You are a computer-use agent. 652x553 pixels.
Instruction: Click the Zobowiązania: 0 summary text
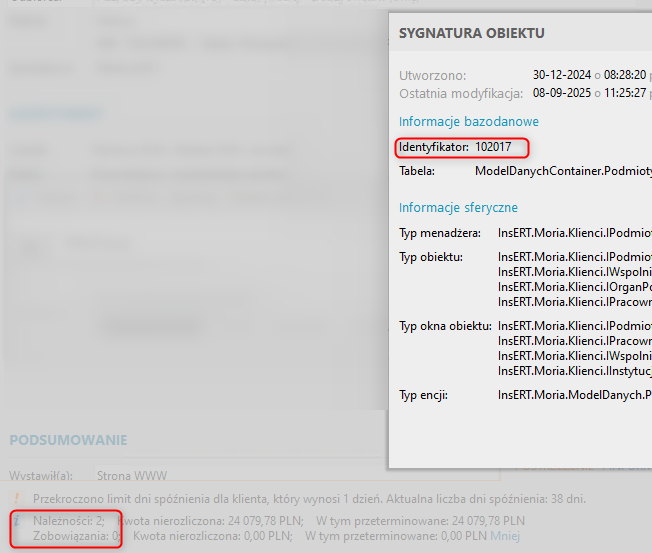click(x=74, y=537)
